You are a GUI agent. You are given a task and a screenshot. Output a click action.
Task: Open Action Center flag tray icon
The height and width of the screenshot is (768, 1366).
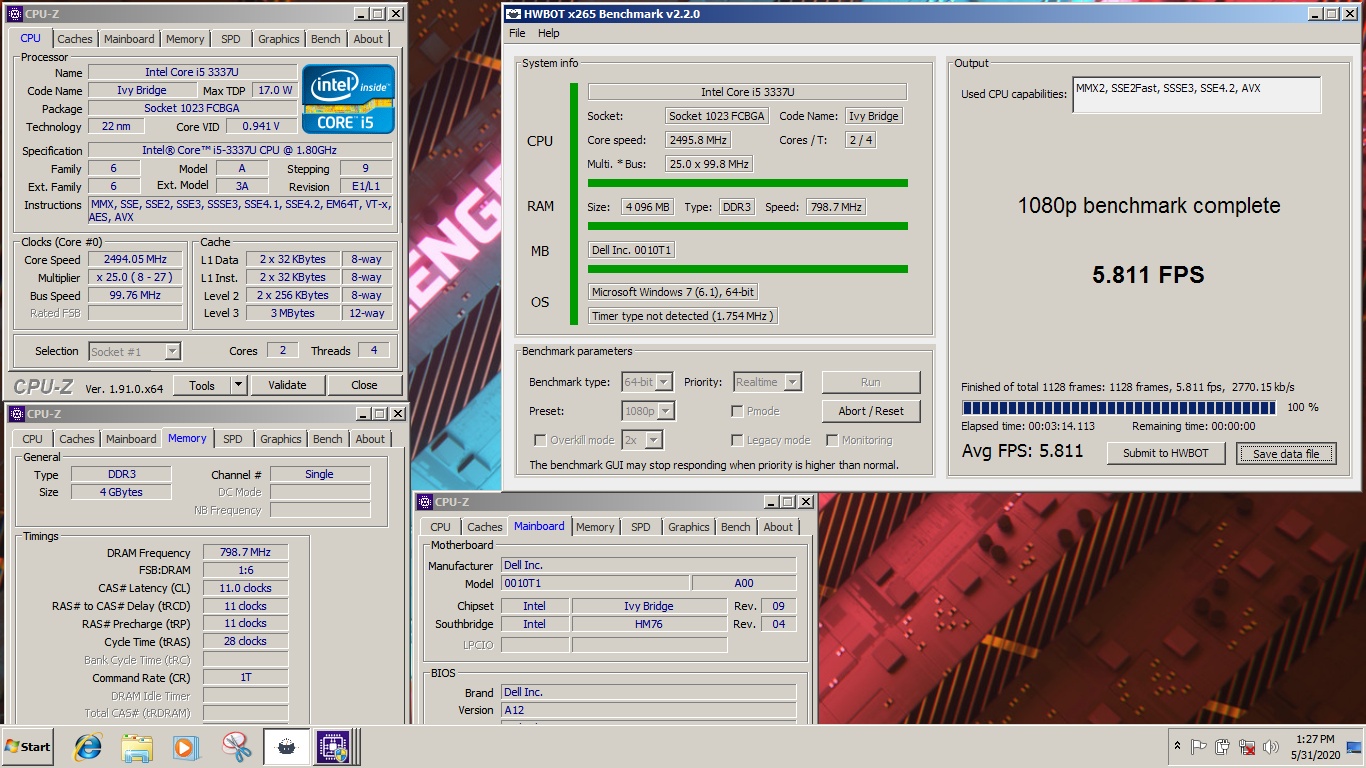pyautogui.click(x=1197, y=747)
